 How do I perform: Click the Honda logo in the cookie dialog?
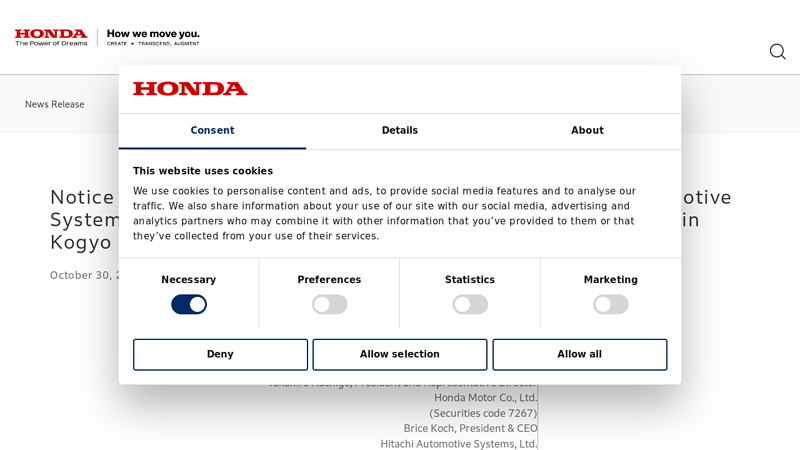pos(190,89)
